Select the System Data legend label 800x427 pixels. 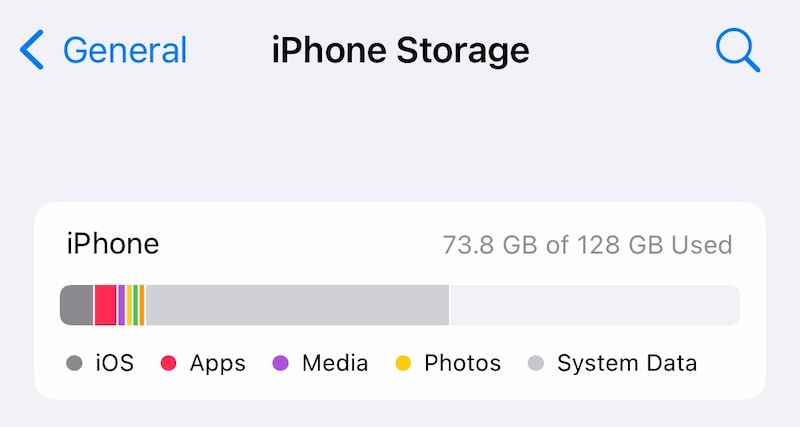627,364
